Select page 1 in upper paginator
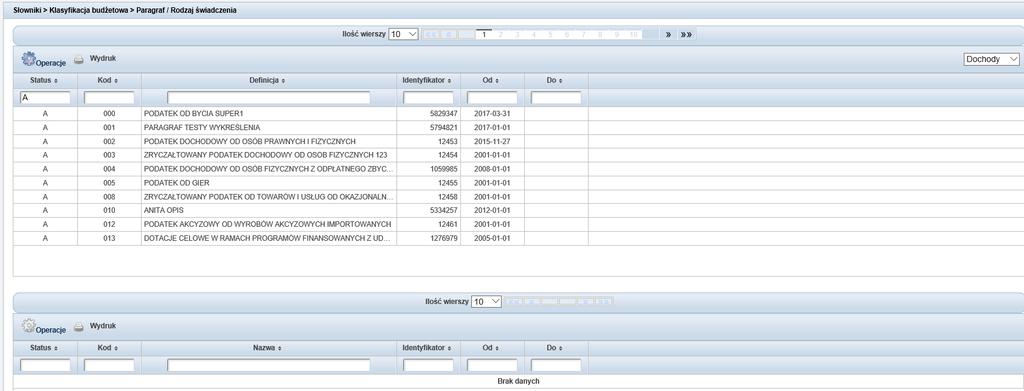1024x391 pixels. 484,35
